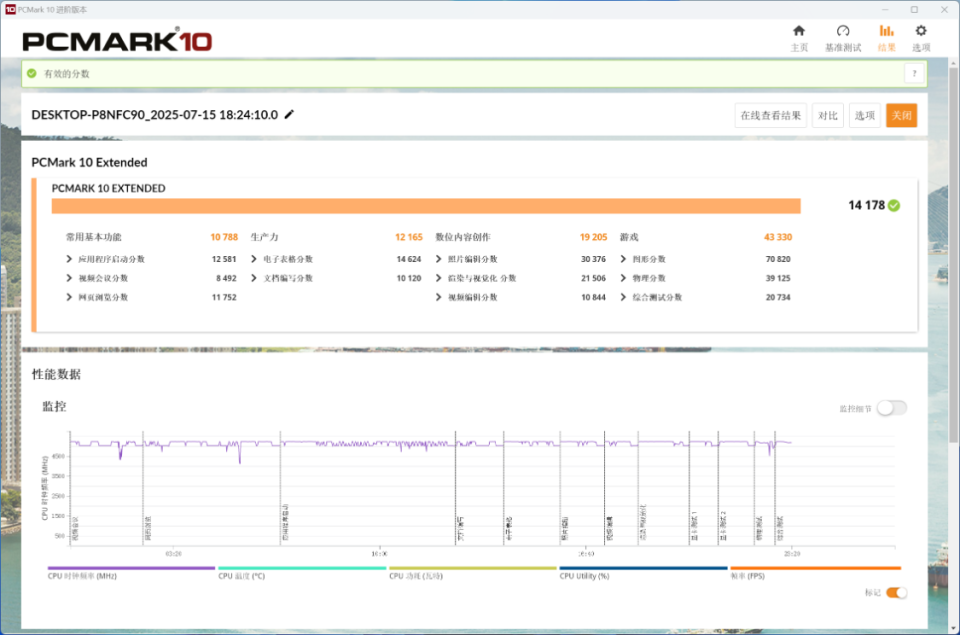Click the 数位内容创作 score 19 205
The image size is (960, 635).
coord(594,237)
